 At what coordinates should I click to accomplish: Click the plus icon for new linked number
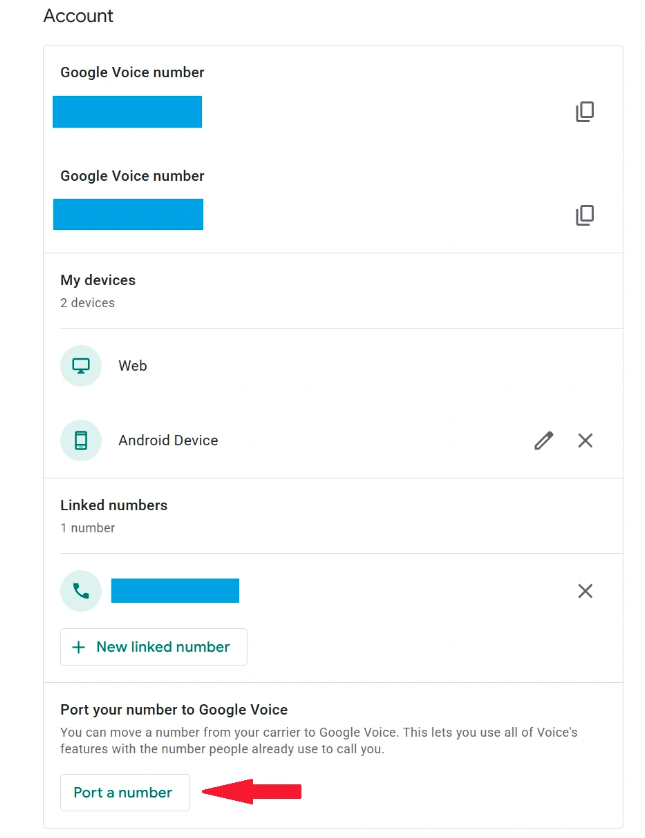79,647
